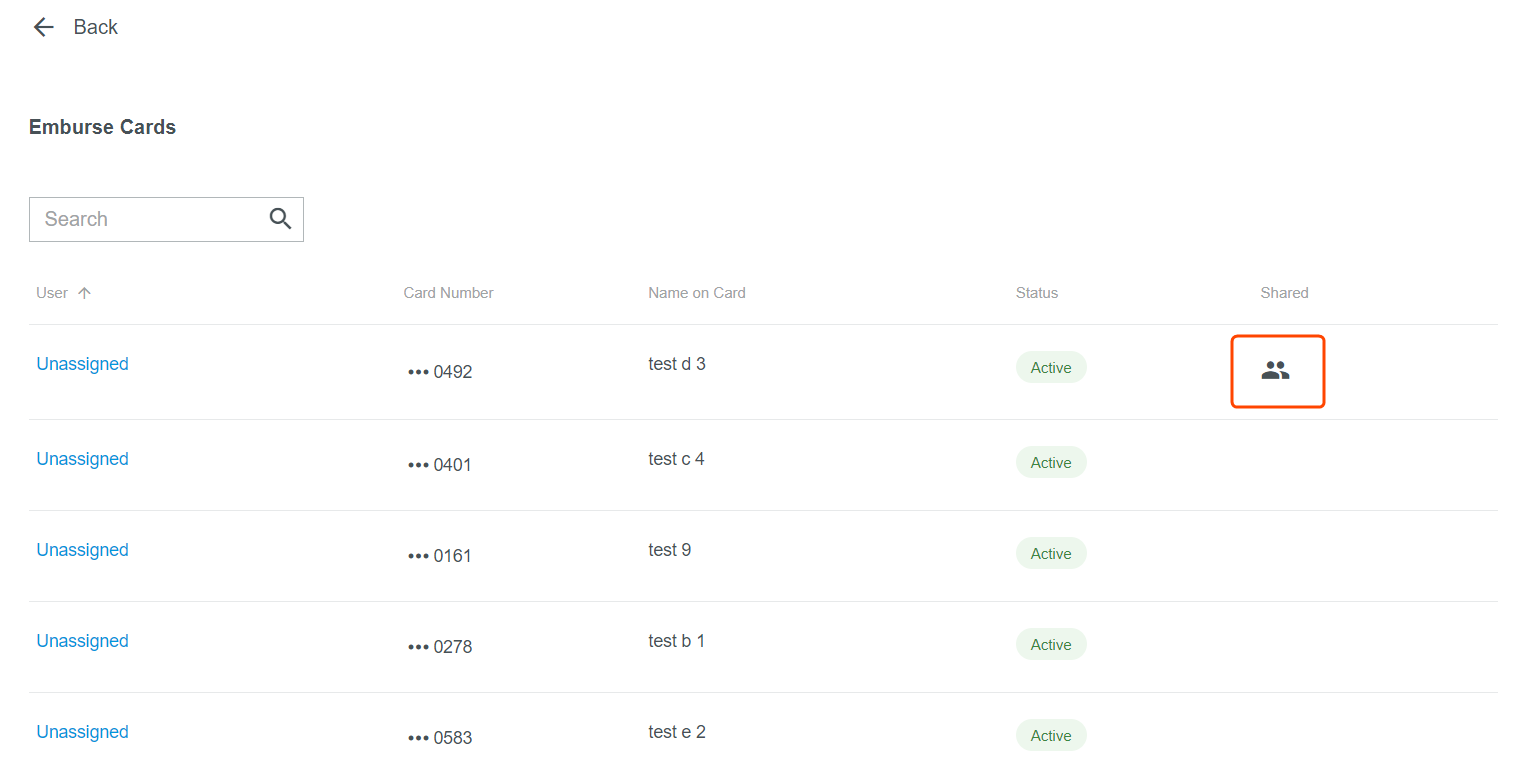Open the Unassigned link for card 0583
This screenshot has width=1519, height=775.
click(82, 732)
